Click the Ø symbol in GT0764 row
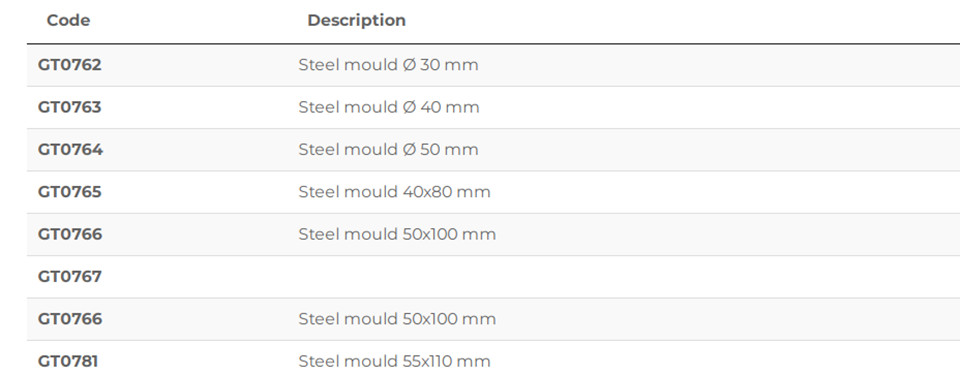Viewport: 960px width, 375px height. [x=410, y=150]
